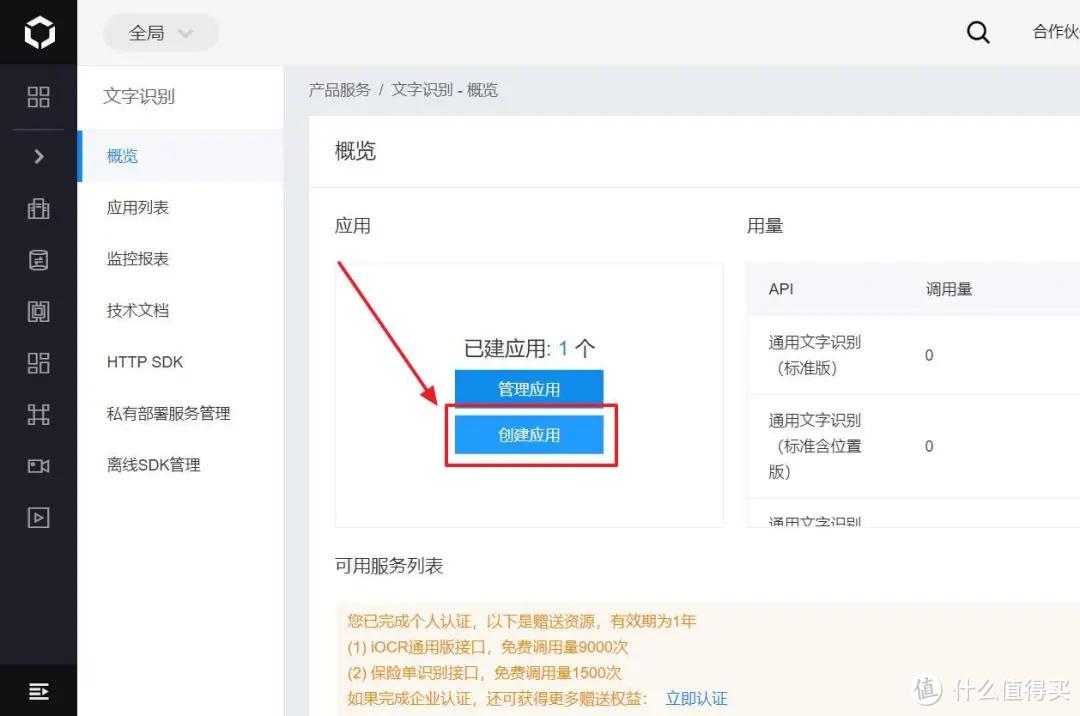Click 文字识别 - 概览 breadcrumb text
This screenshot has width=1080, height=716.
[444, 90]
